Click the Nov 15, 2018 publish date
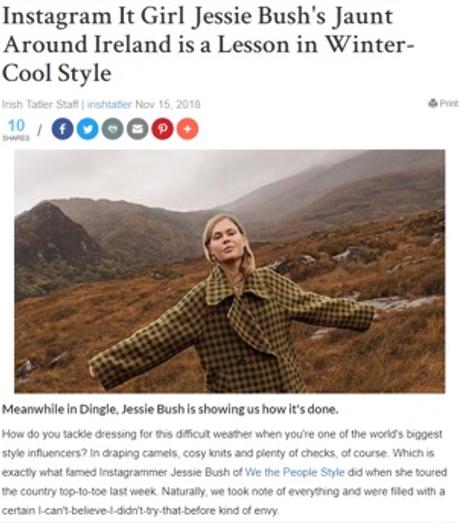 [168, 104]
